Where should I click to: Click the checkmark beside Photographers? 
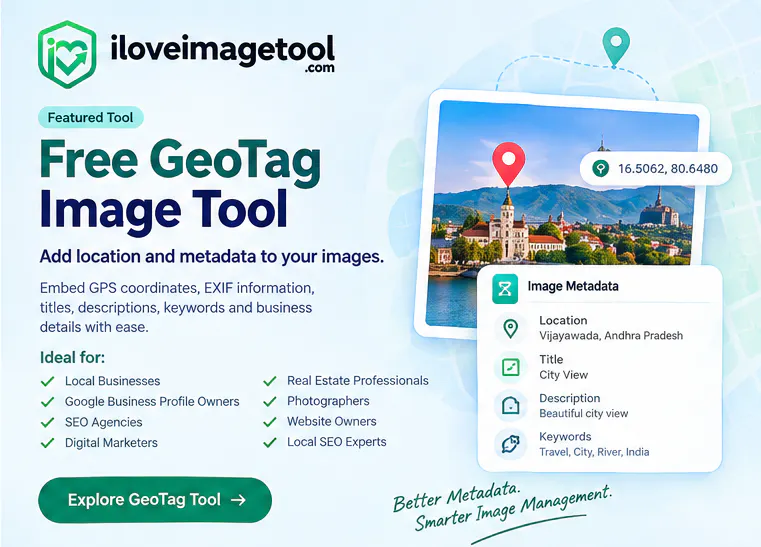click(x=270, y=401)
